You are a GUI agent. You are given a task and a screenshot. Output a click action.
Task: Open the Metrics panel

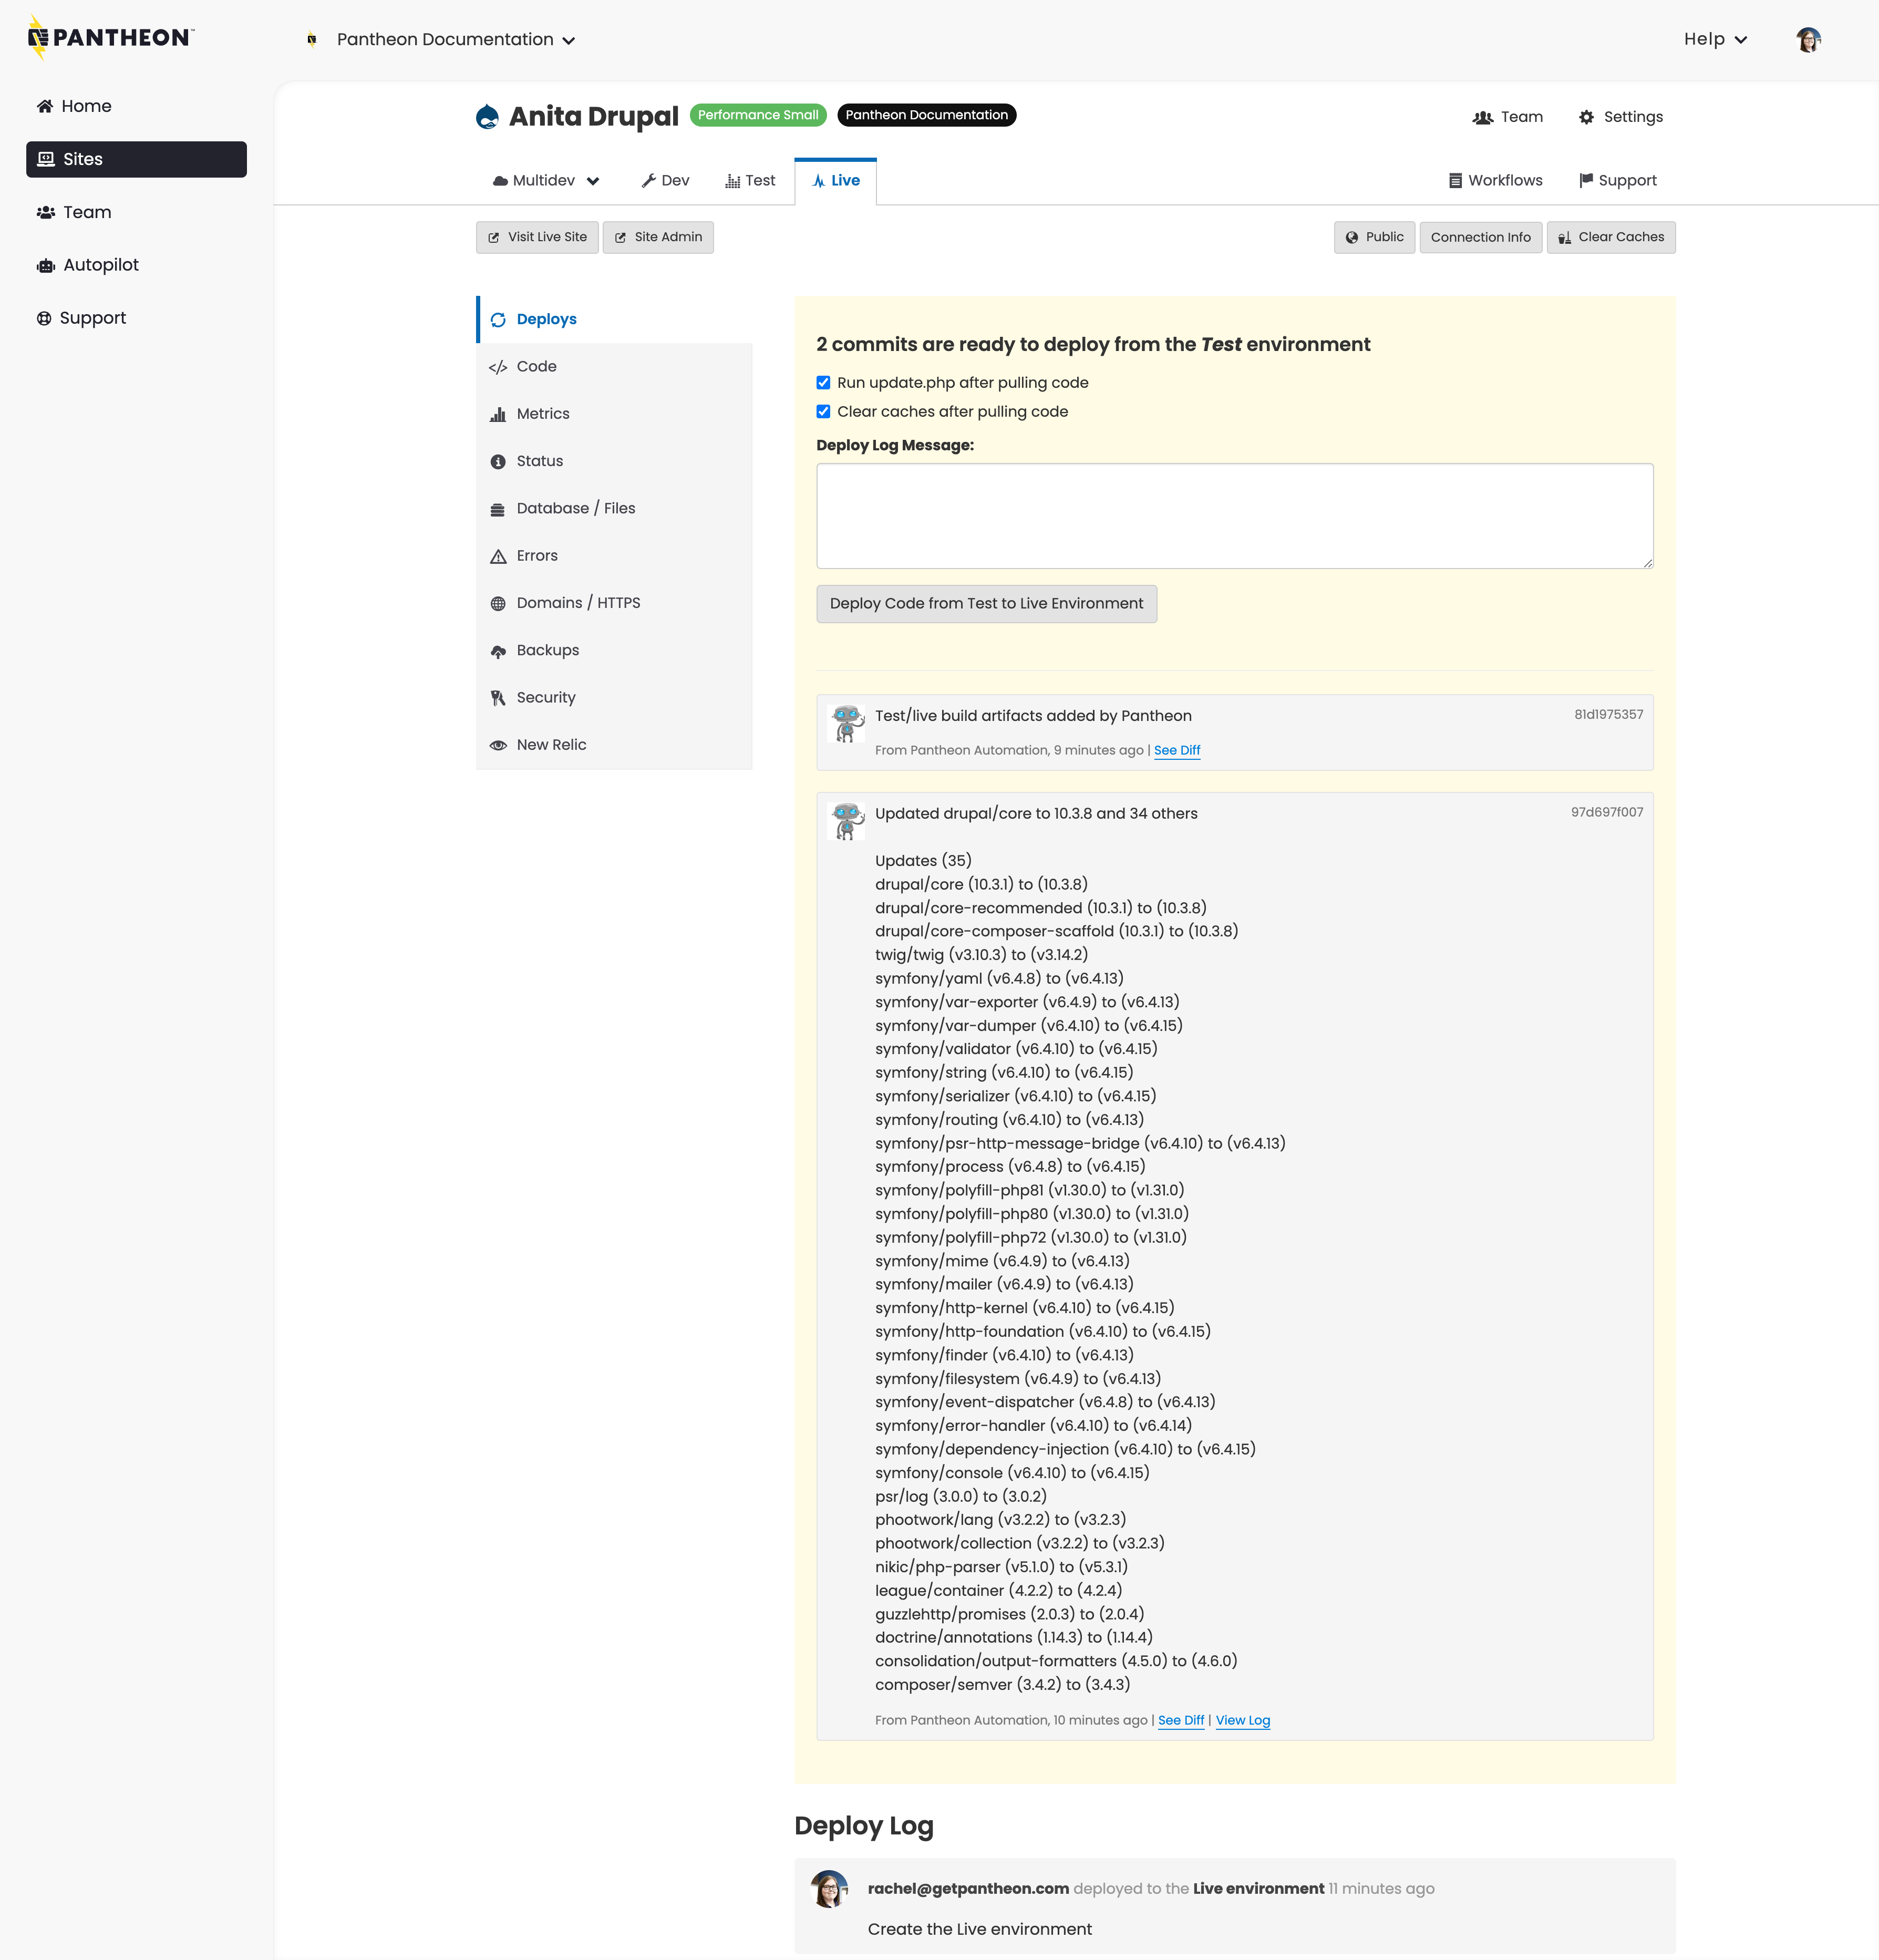543,413
